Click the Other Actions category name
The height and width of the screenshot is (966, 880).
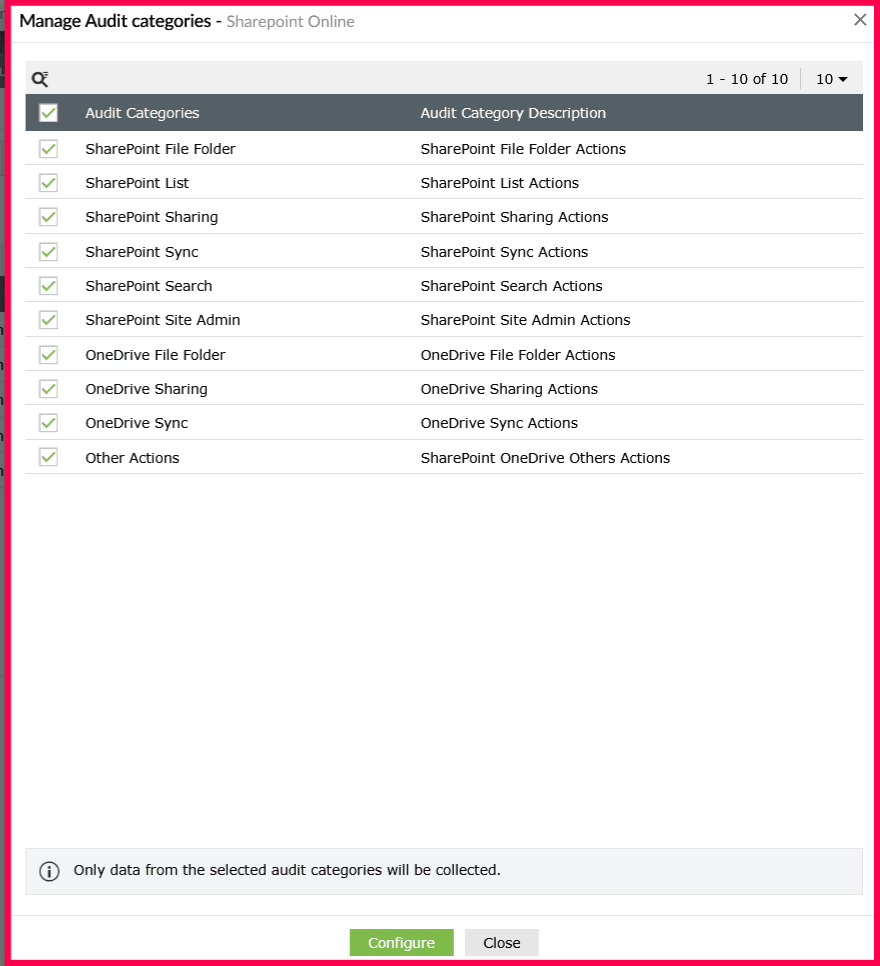[132, 458]
